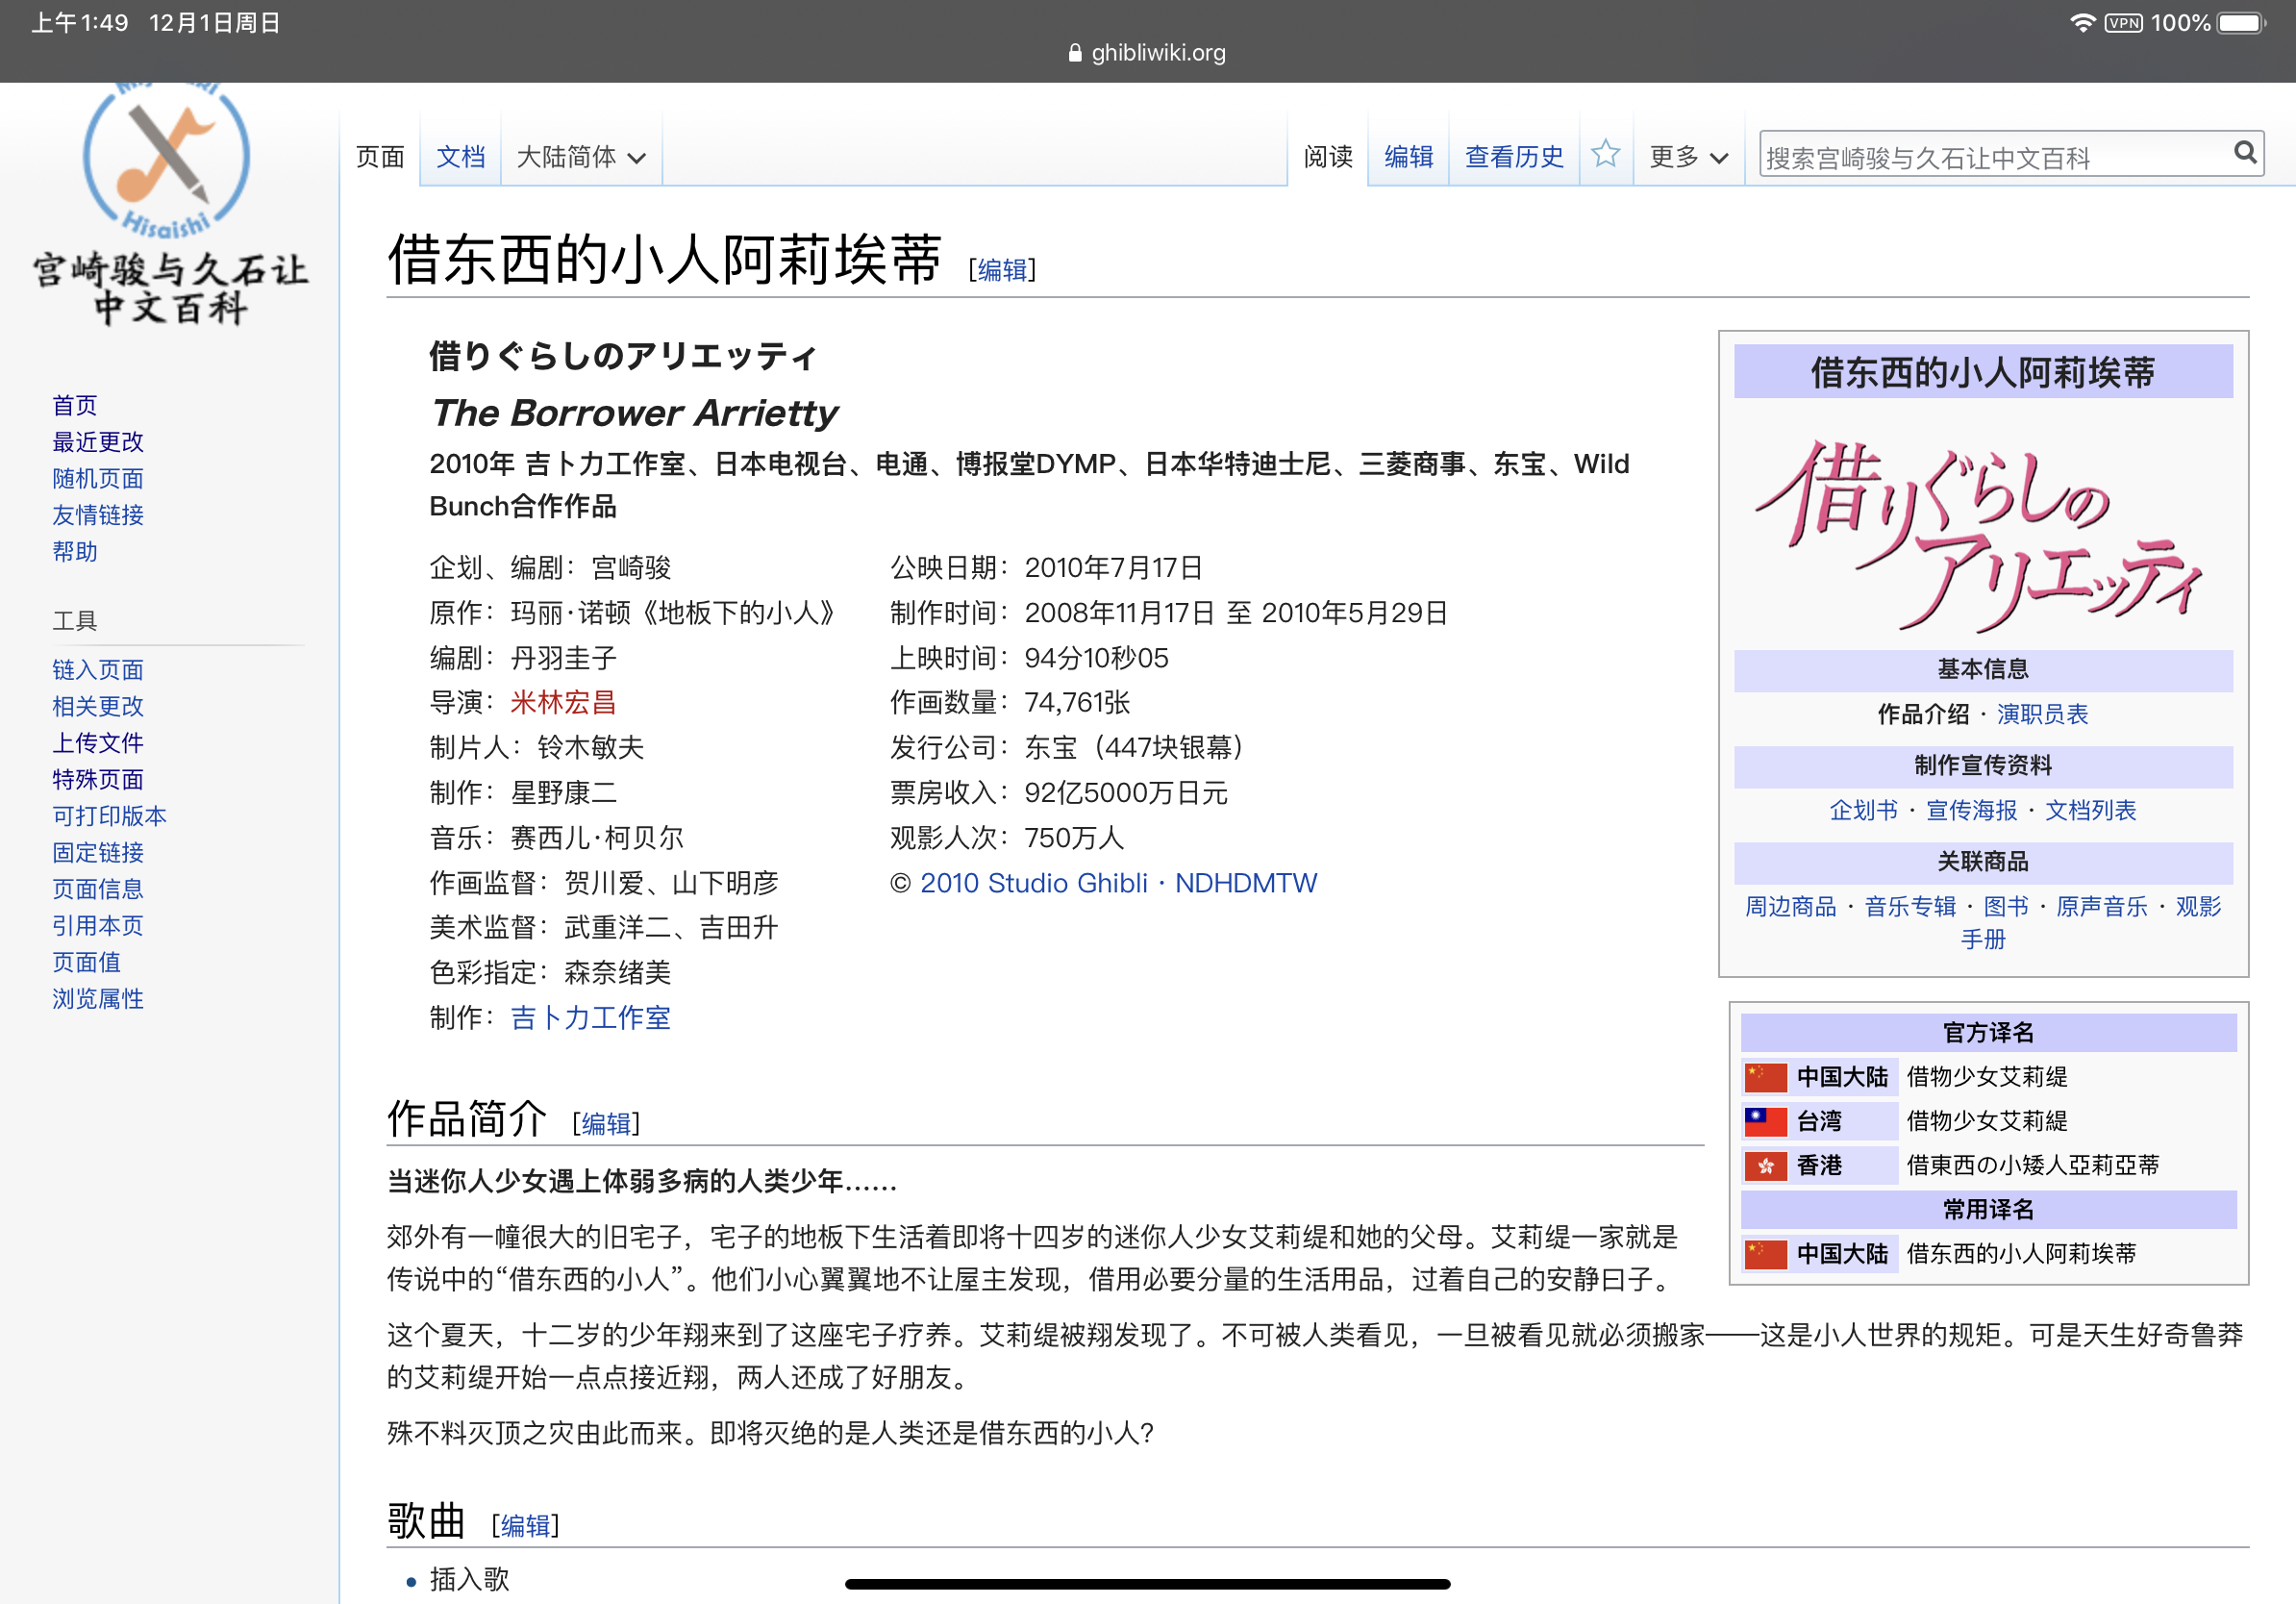Expand the 更多 menu
This screenshot has width=2296, height=1604.
click(1688, 157)
